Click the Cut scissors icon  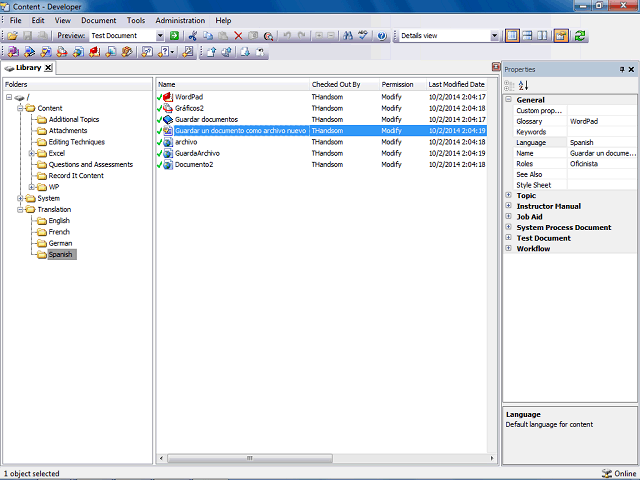[193, 36]
